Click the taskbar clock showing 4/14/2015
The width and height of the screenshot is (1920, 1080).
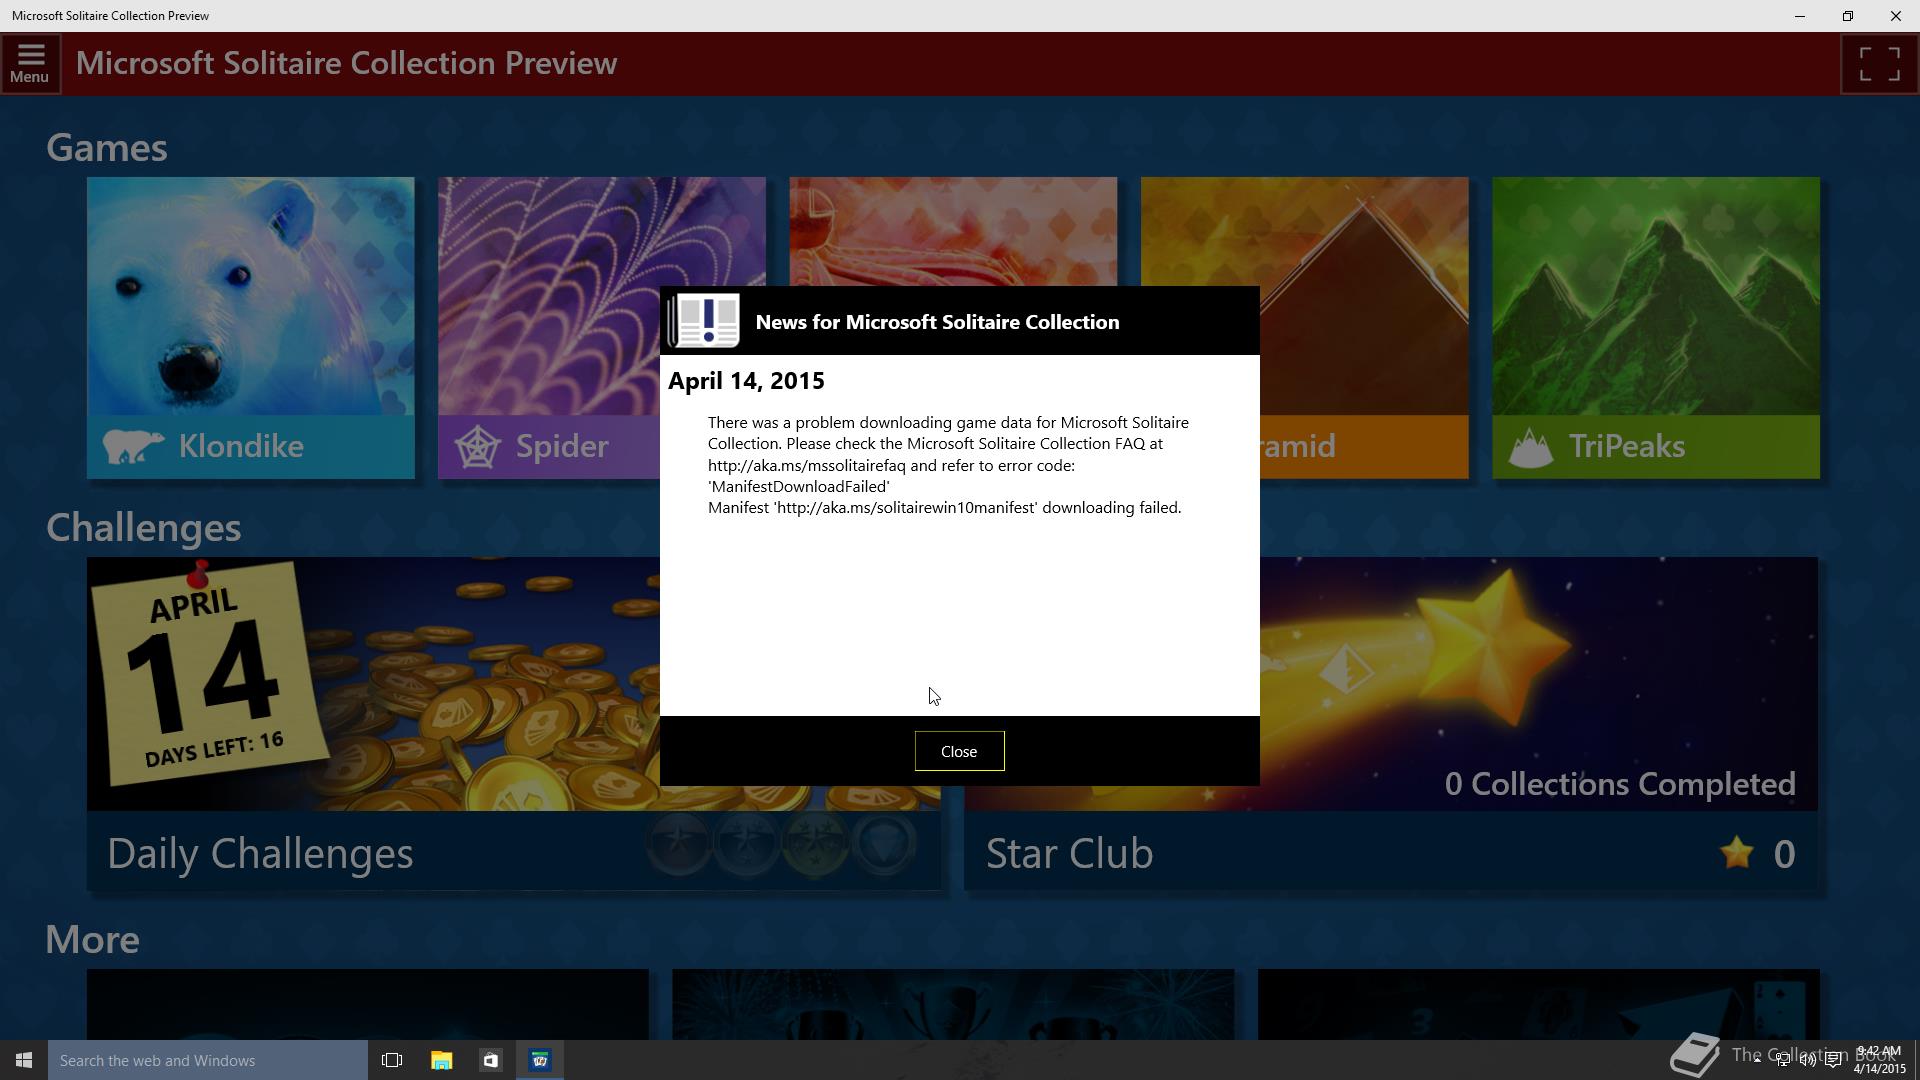(1879, 1060)
